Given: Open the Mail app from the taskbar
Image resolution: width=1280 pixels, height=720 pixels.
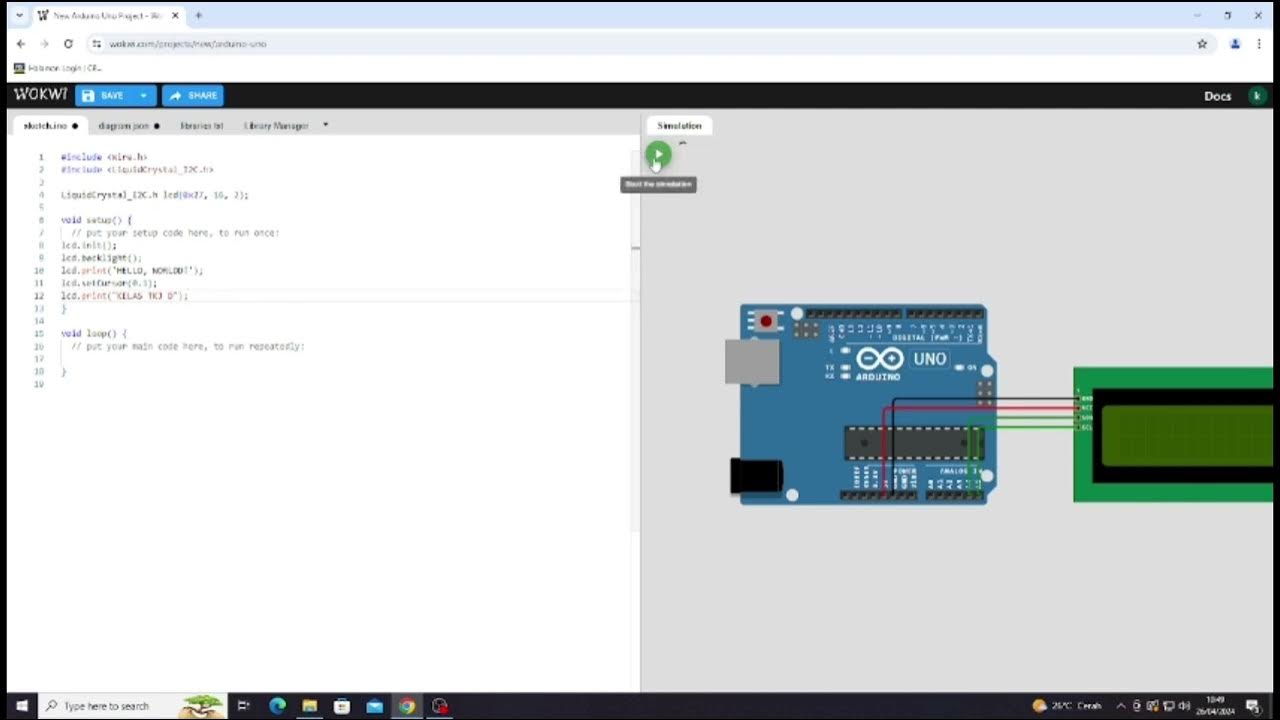Looking at the screenshot, I should tap(374, 706).
